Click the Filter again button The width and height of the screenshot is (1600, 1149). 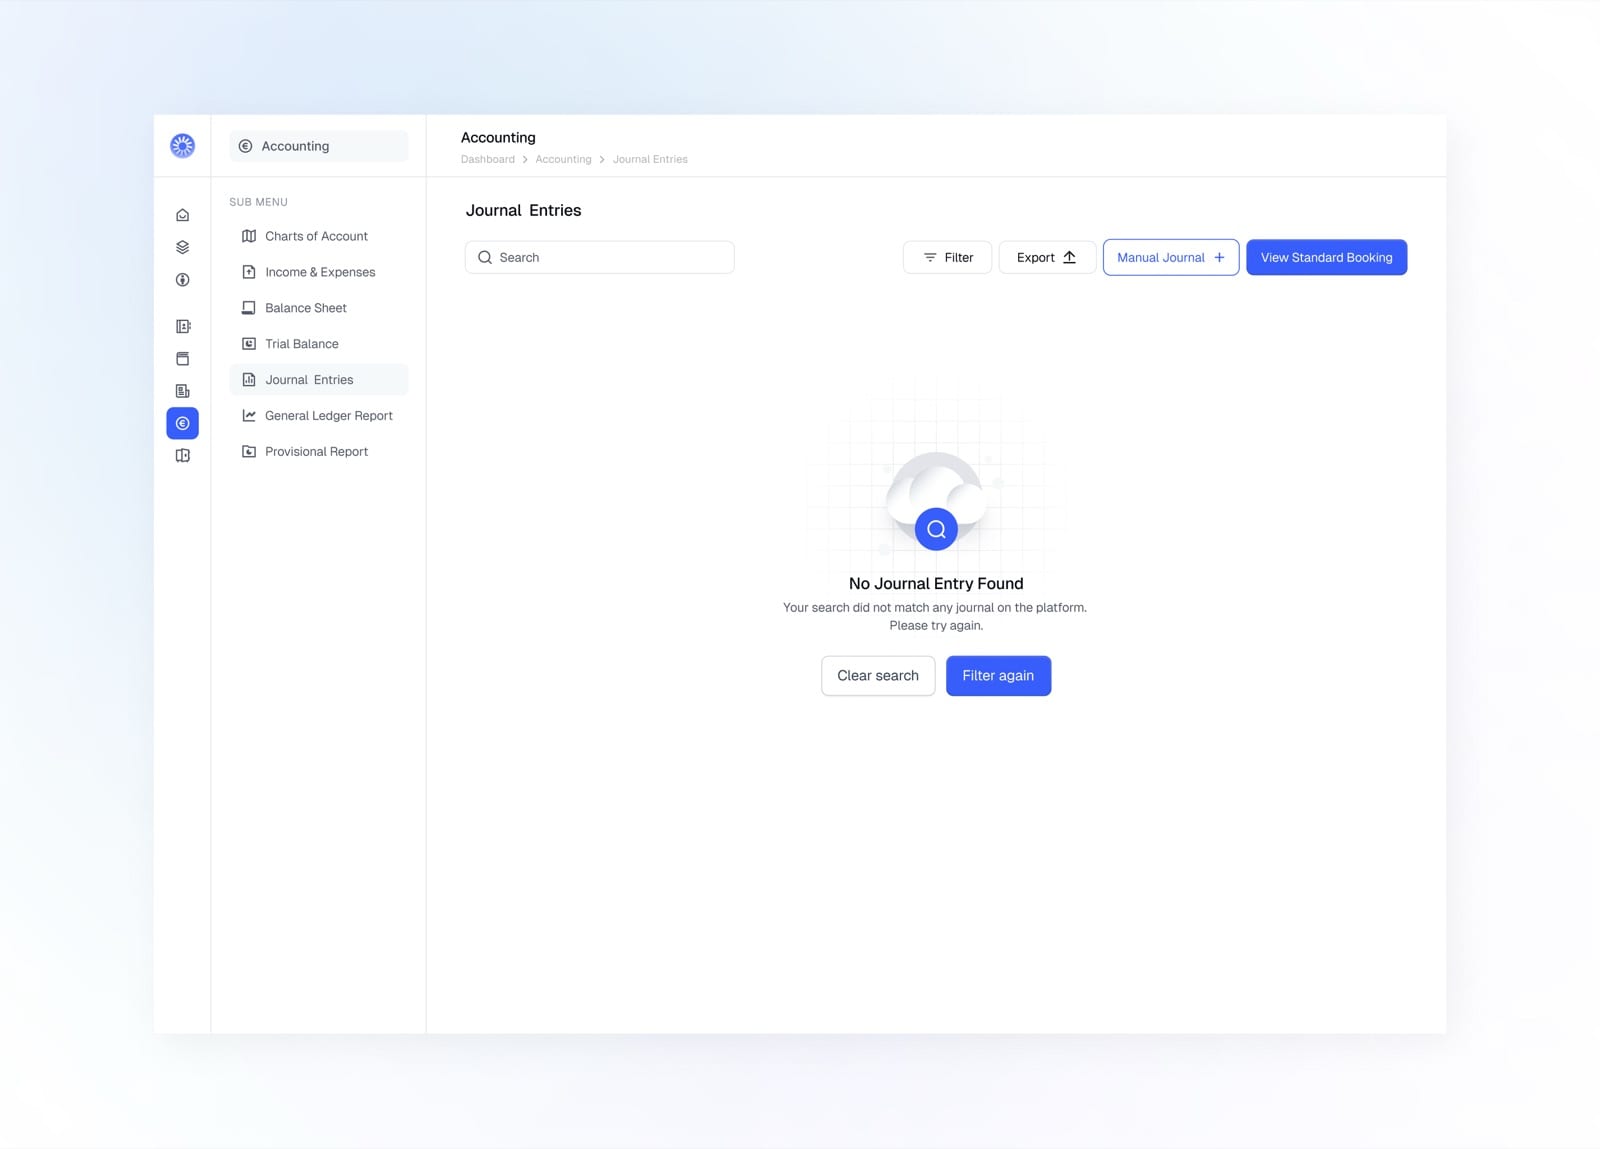click(x=998, y=676)
